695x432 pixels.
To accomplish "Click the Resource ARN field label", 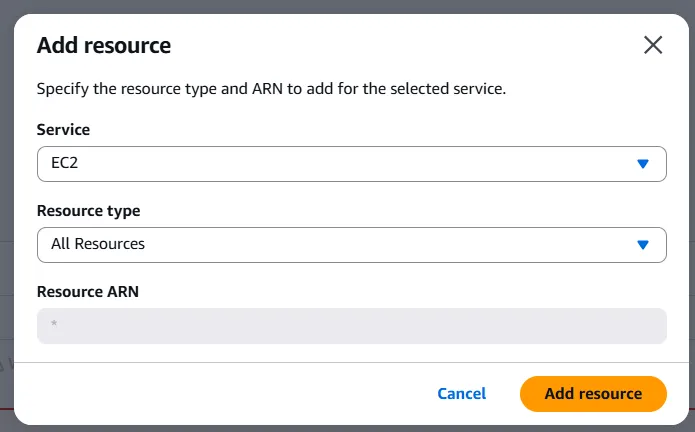I will (87, 292).
